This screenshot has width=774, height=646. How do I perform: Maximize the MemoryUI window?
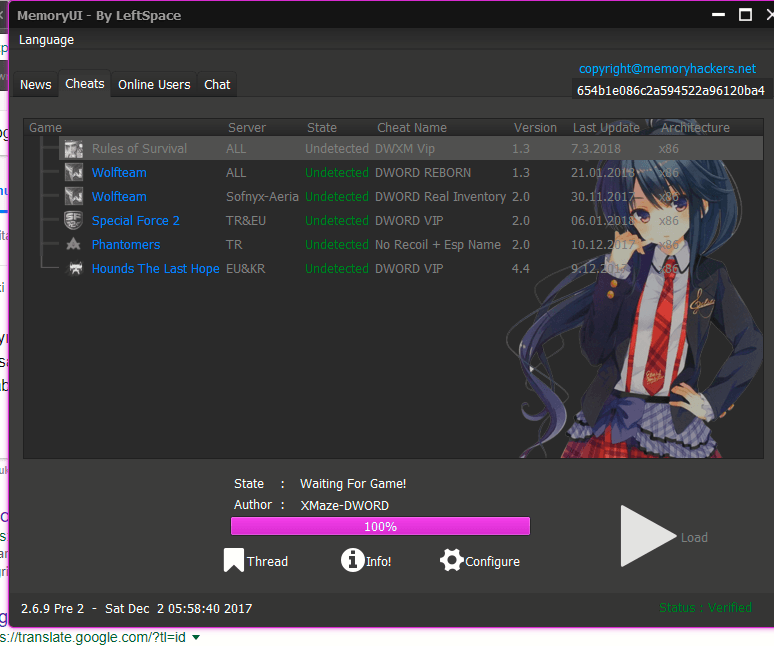[745, 15]
